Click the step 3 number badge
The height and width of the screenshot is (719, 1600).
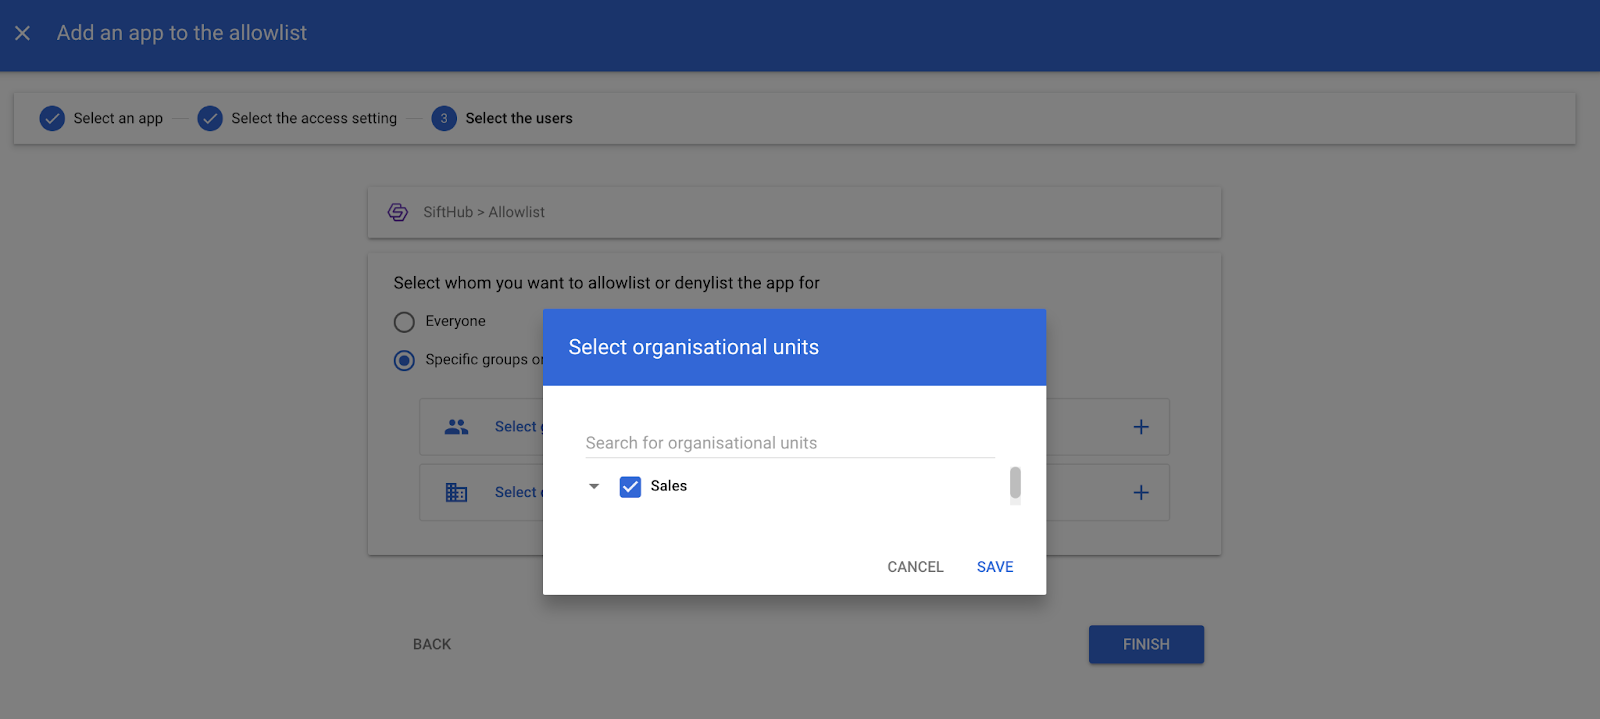[444, 118]
